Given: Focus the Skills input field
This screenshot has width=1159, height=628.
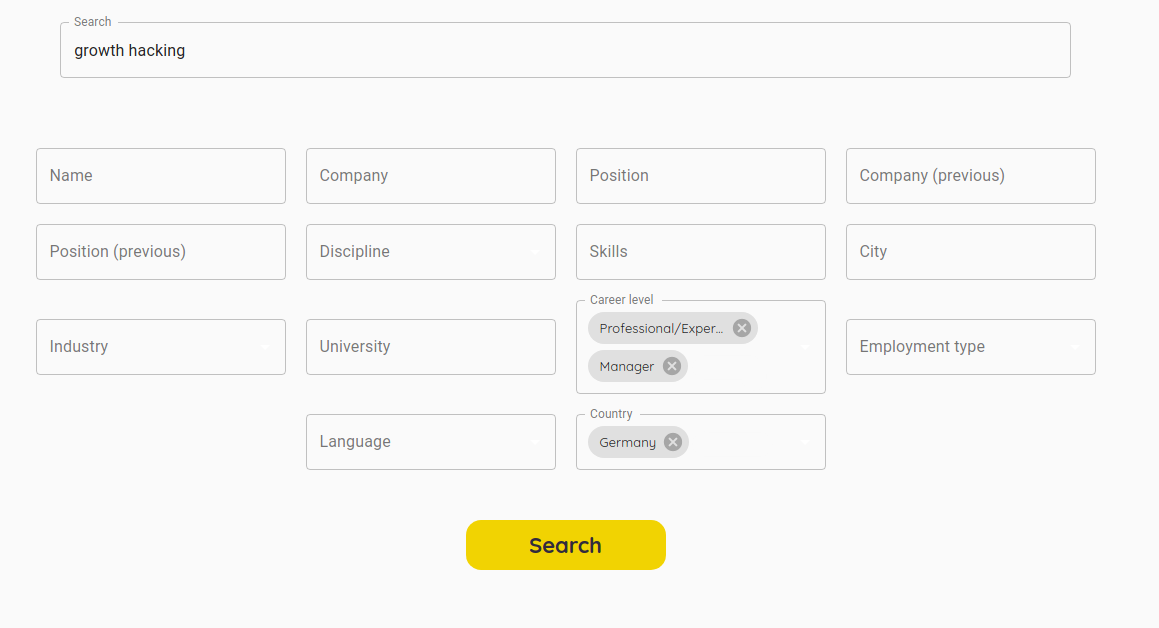Looking at the screenshot, I should [701, 252].
